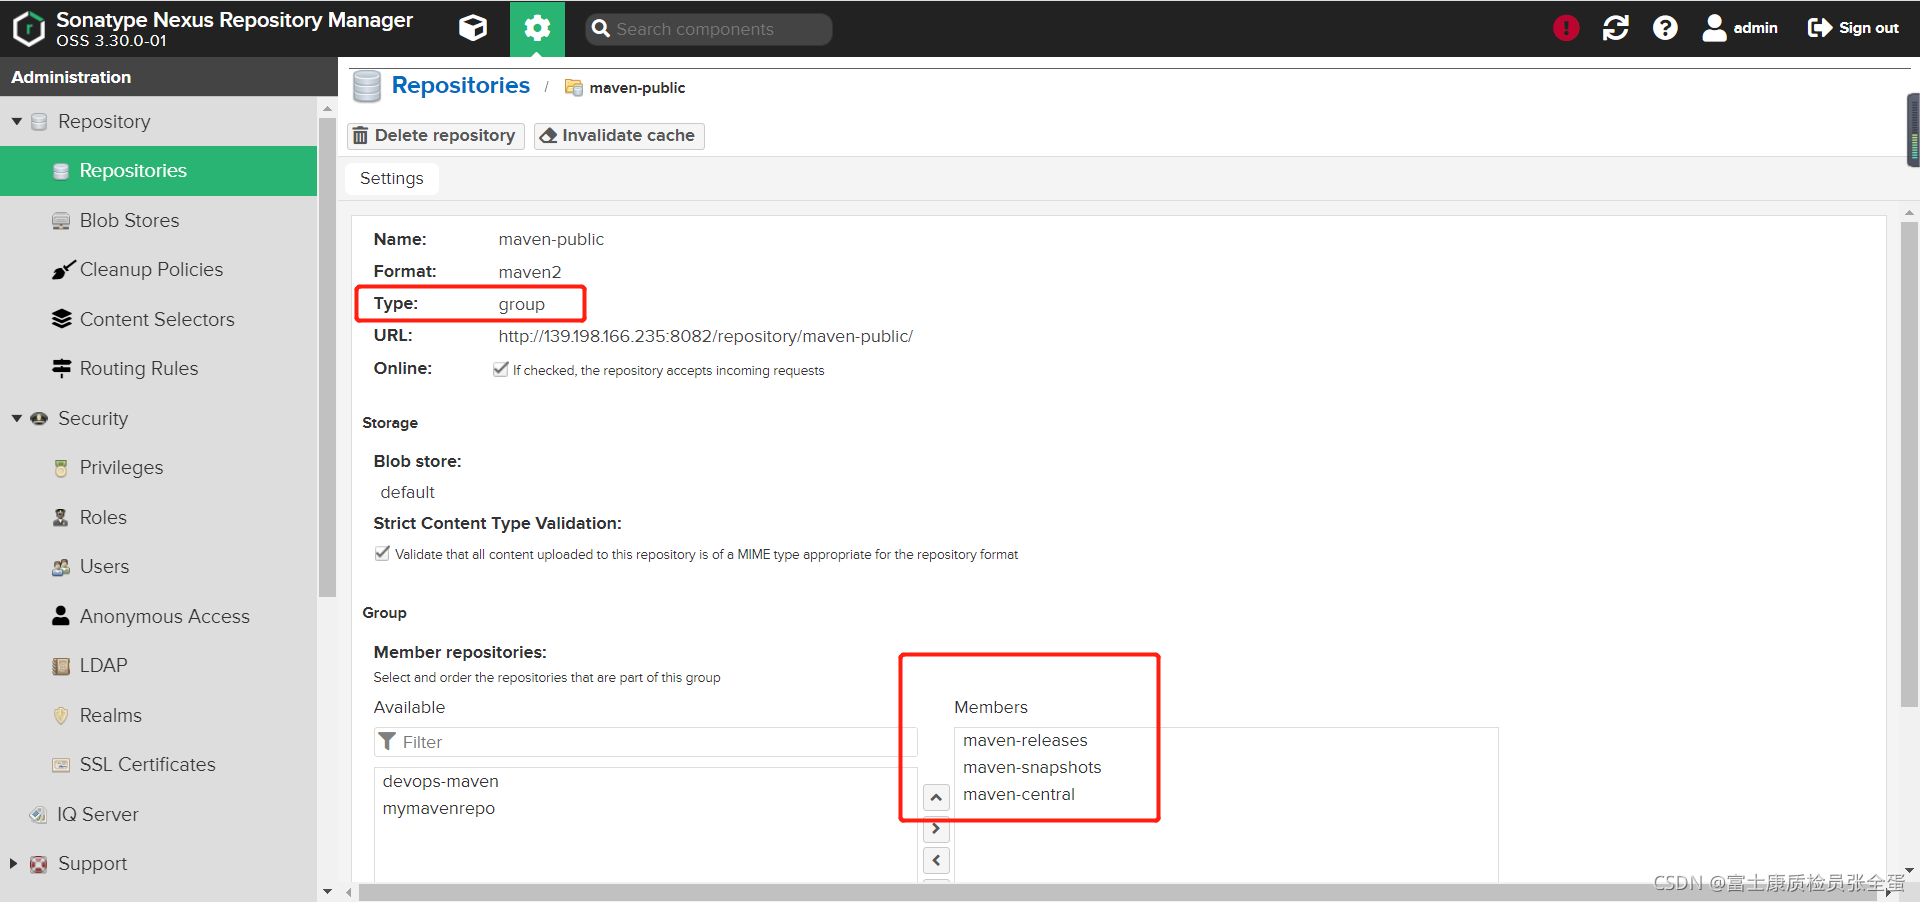Viewport: 1920px width, 902px height.
Task: Click the Anonymous Access person icon
Action: point(61,616)
